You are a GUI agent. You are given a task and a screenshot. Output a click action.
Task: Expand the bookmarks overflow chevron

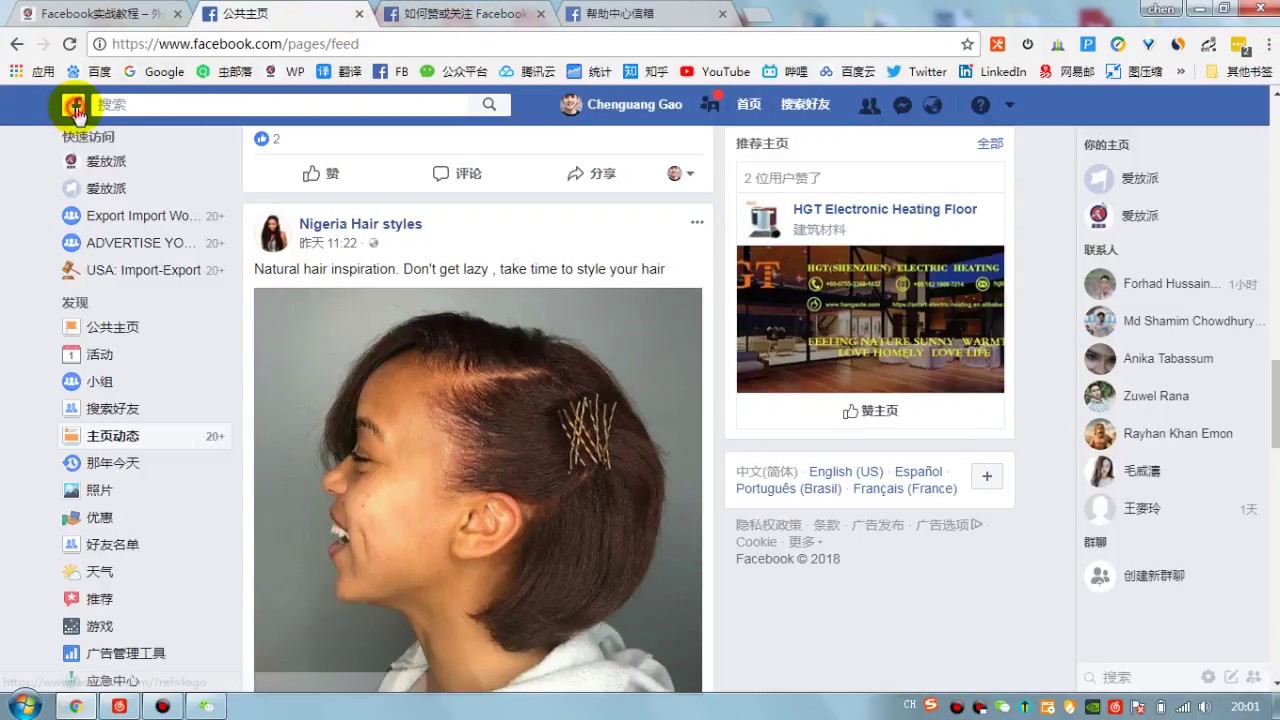point(1181,72)
